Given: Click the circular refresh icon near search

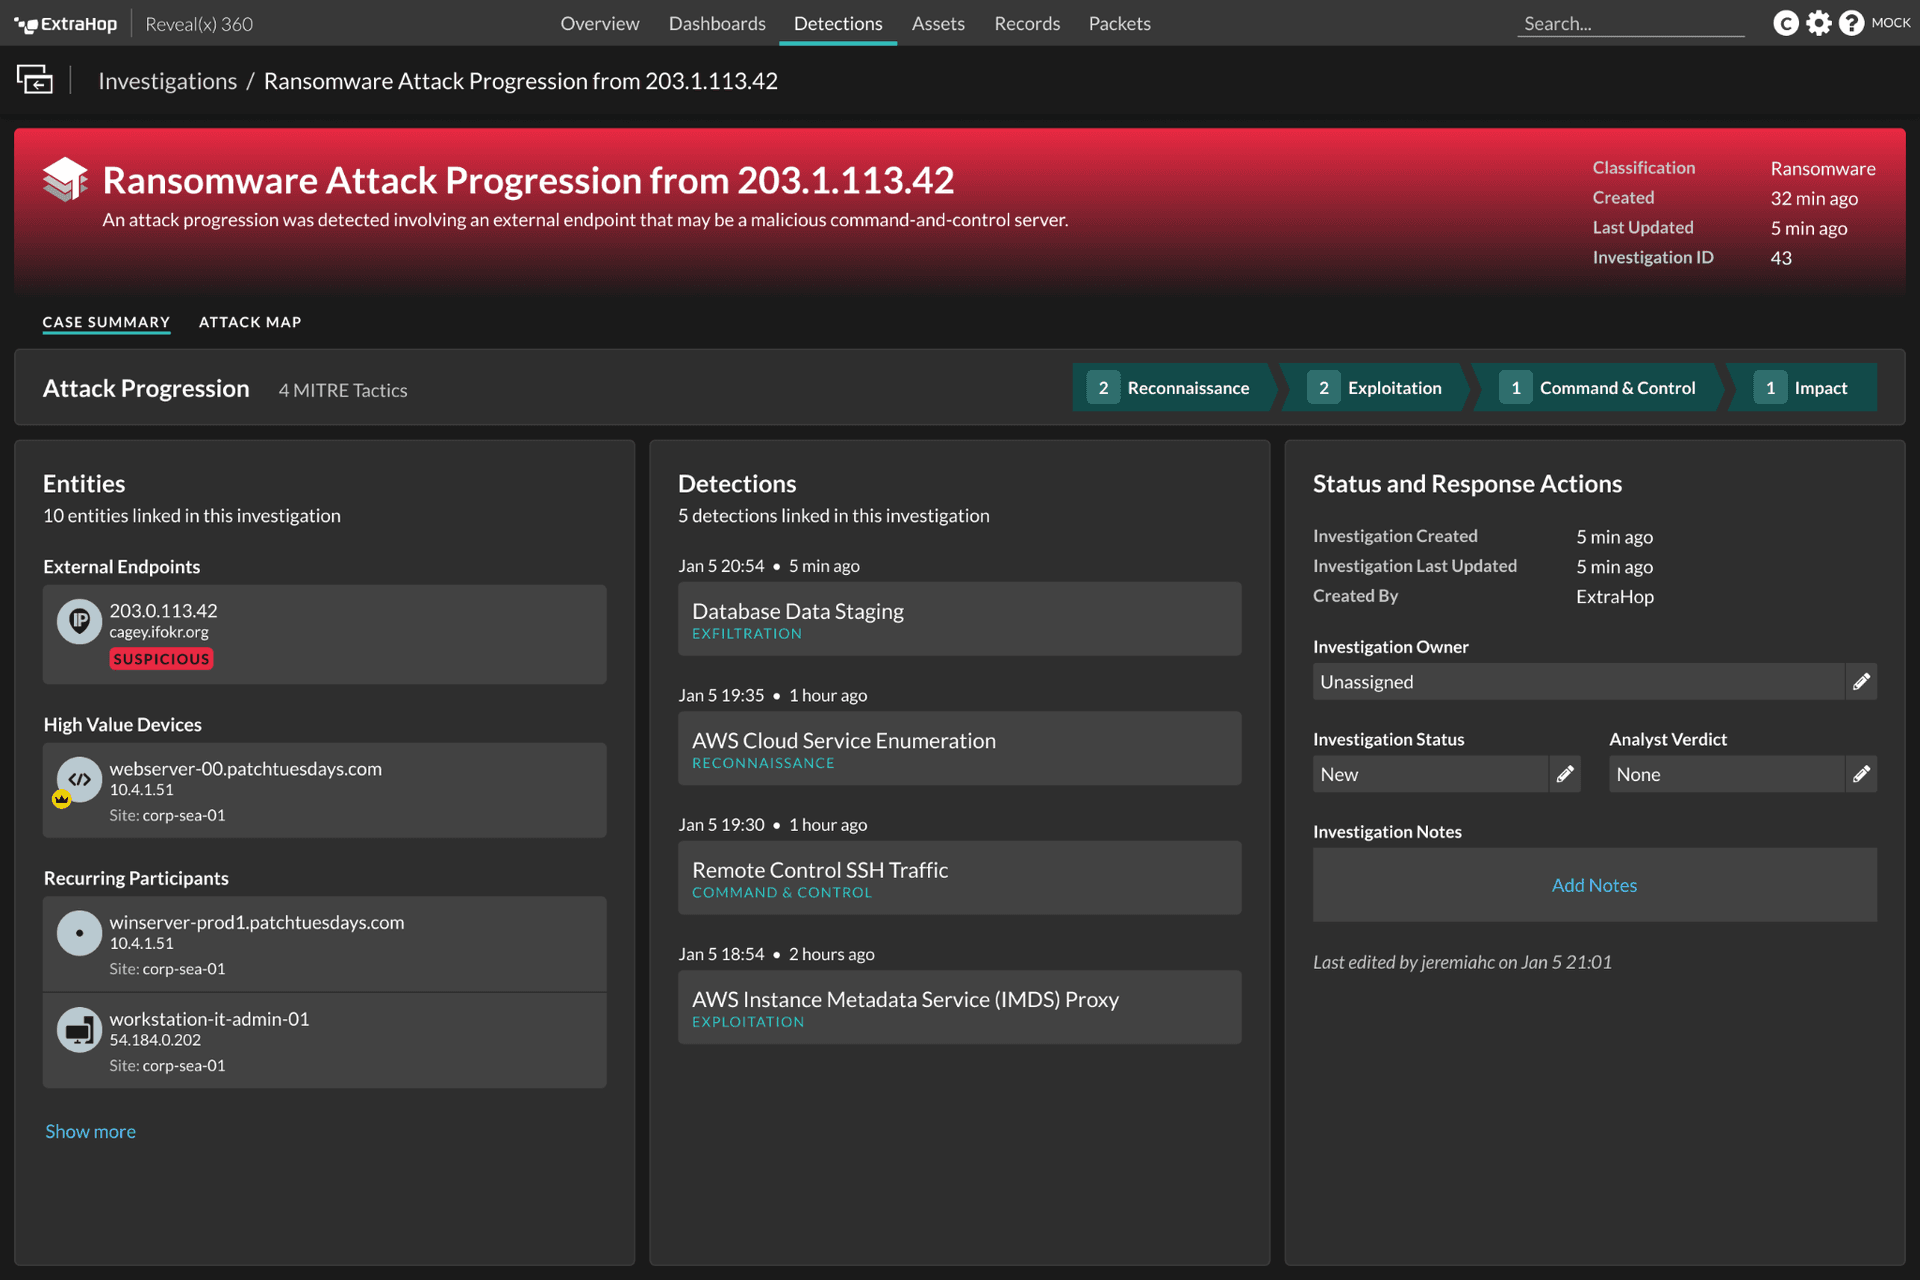Looking at the screenshot, I should [1785, 23].
